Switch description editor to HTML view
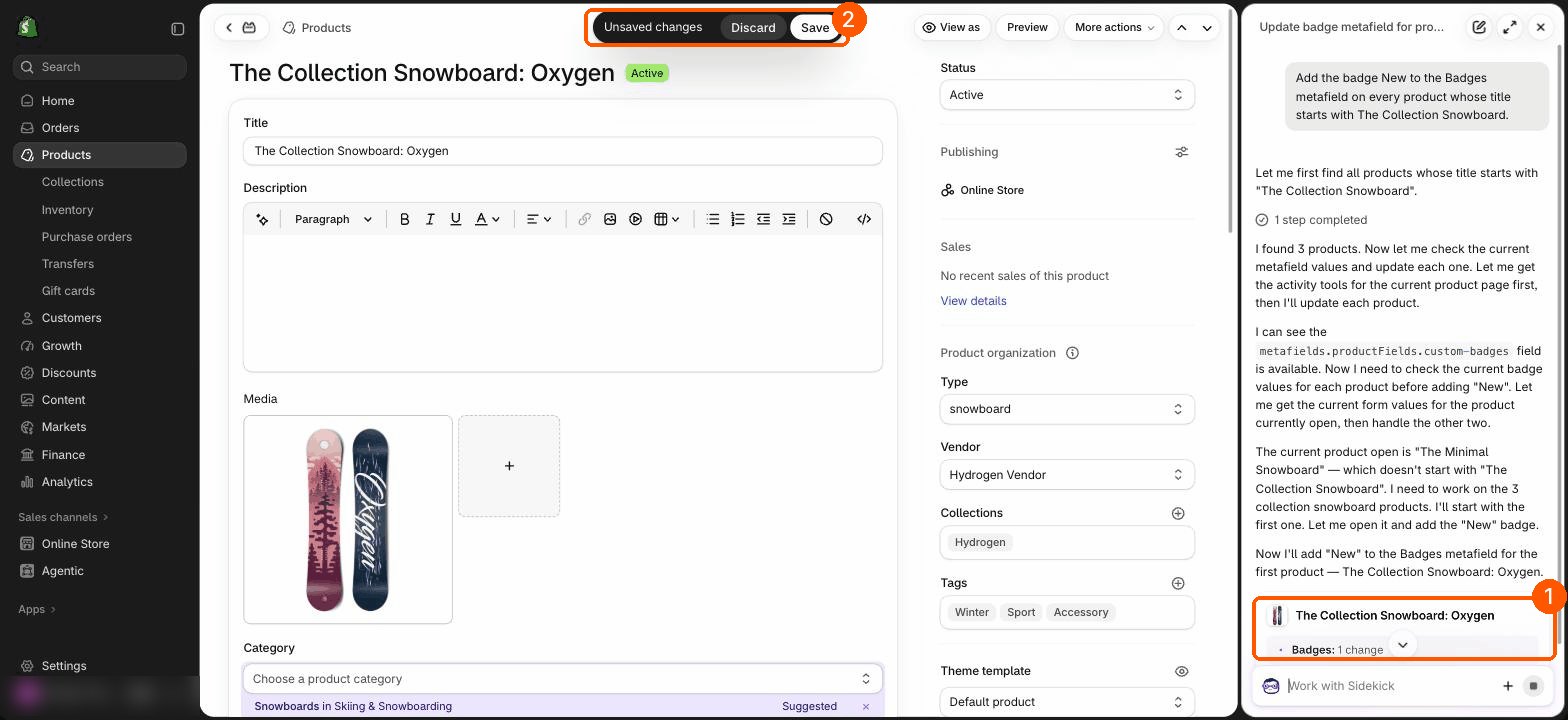This screenshot has height=720, width=1568. 864,219
